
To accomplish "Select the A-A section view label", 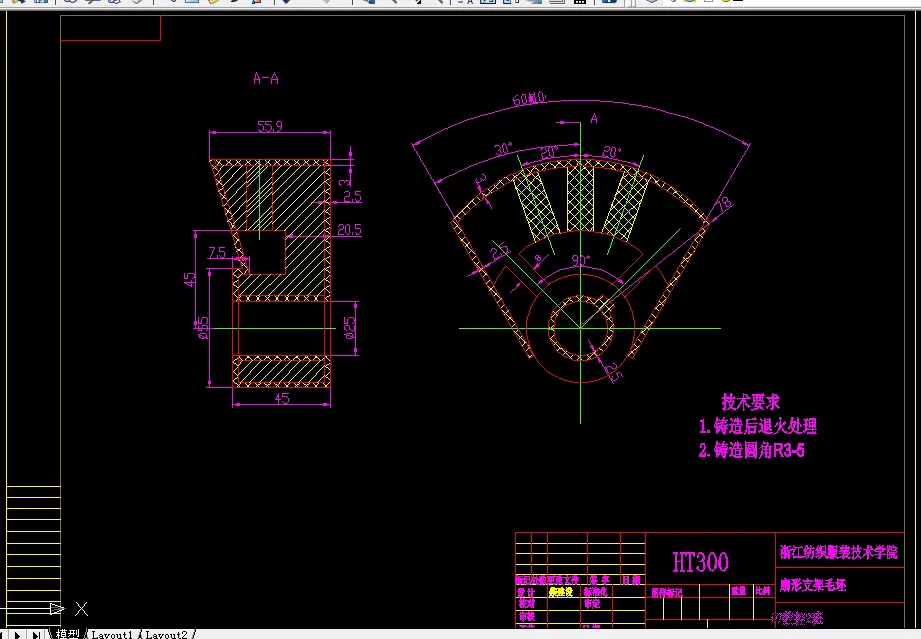I will click(x=265, y=78).
